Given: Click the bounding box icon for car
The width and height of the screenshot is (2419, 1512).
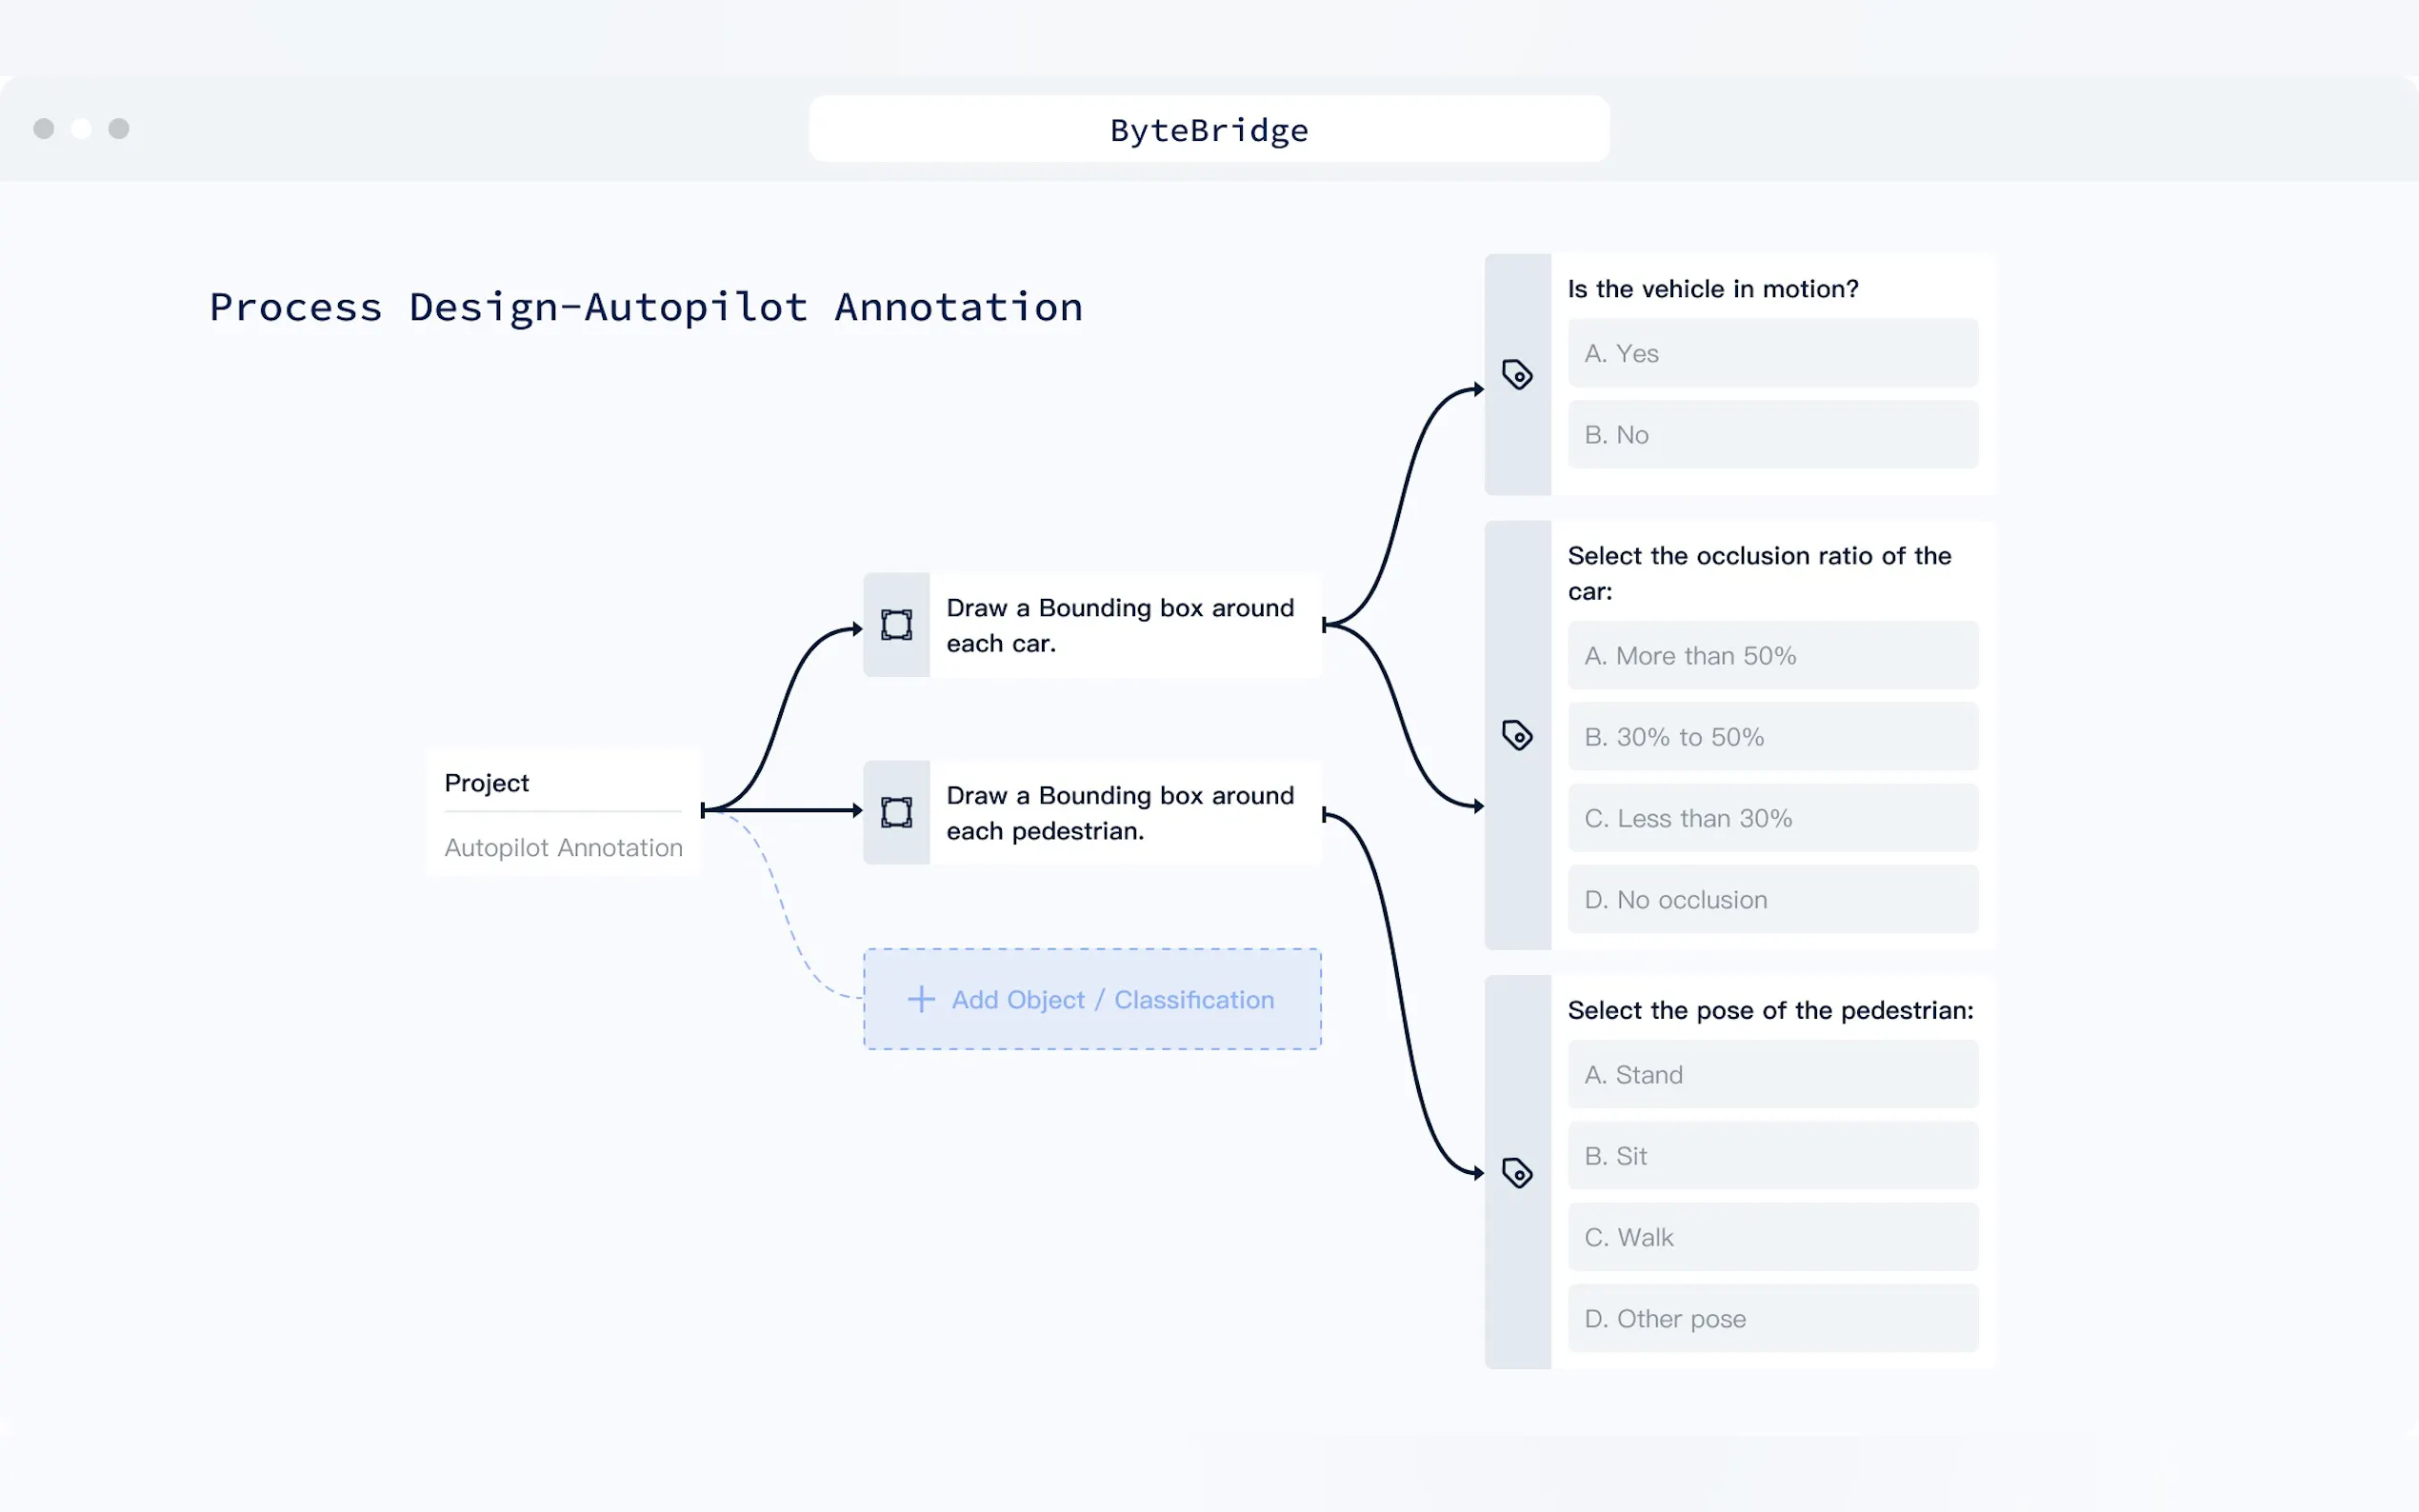Looking at the screenshot, I should [896, 625].
